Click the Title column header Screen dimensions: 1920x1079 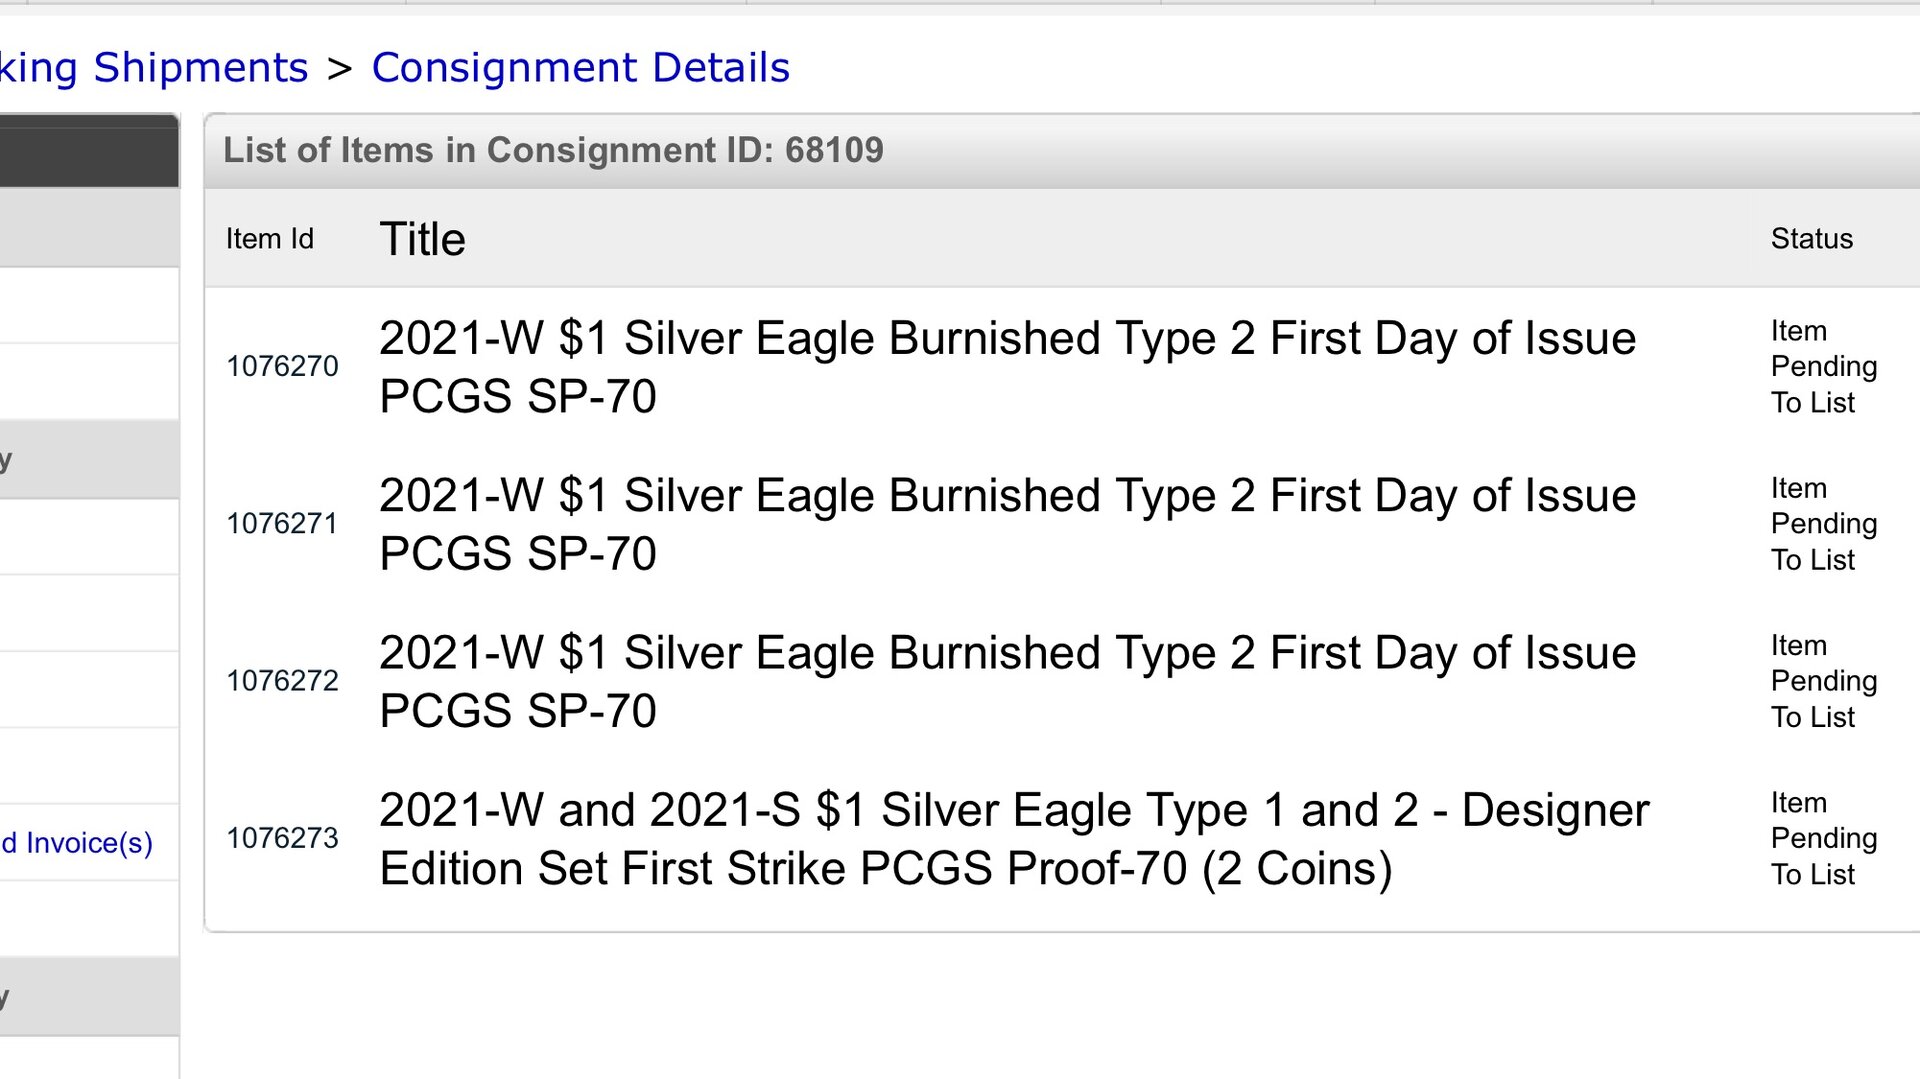pos(422,239)
